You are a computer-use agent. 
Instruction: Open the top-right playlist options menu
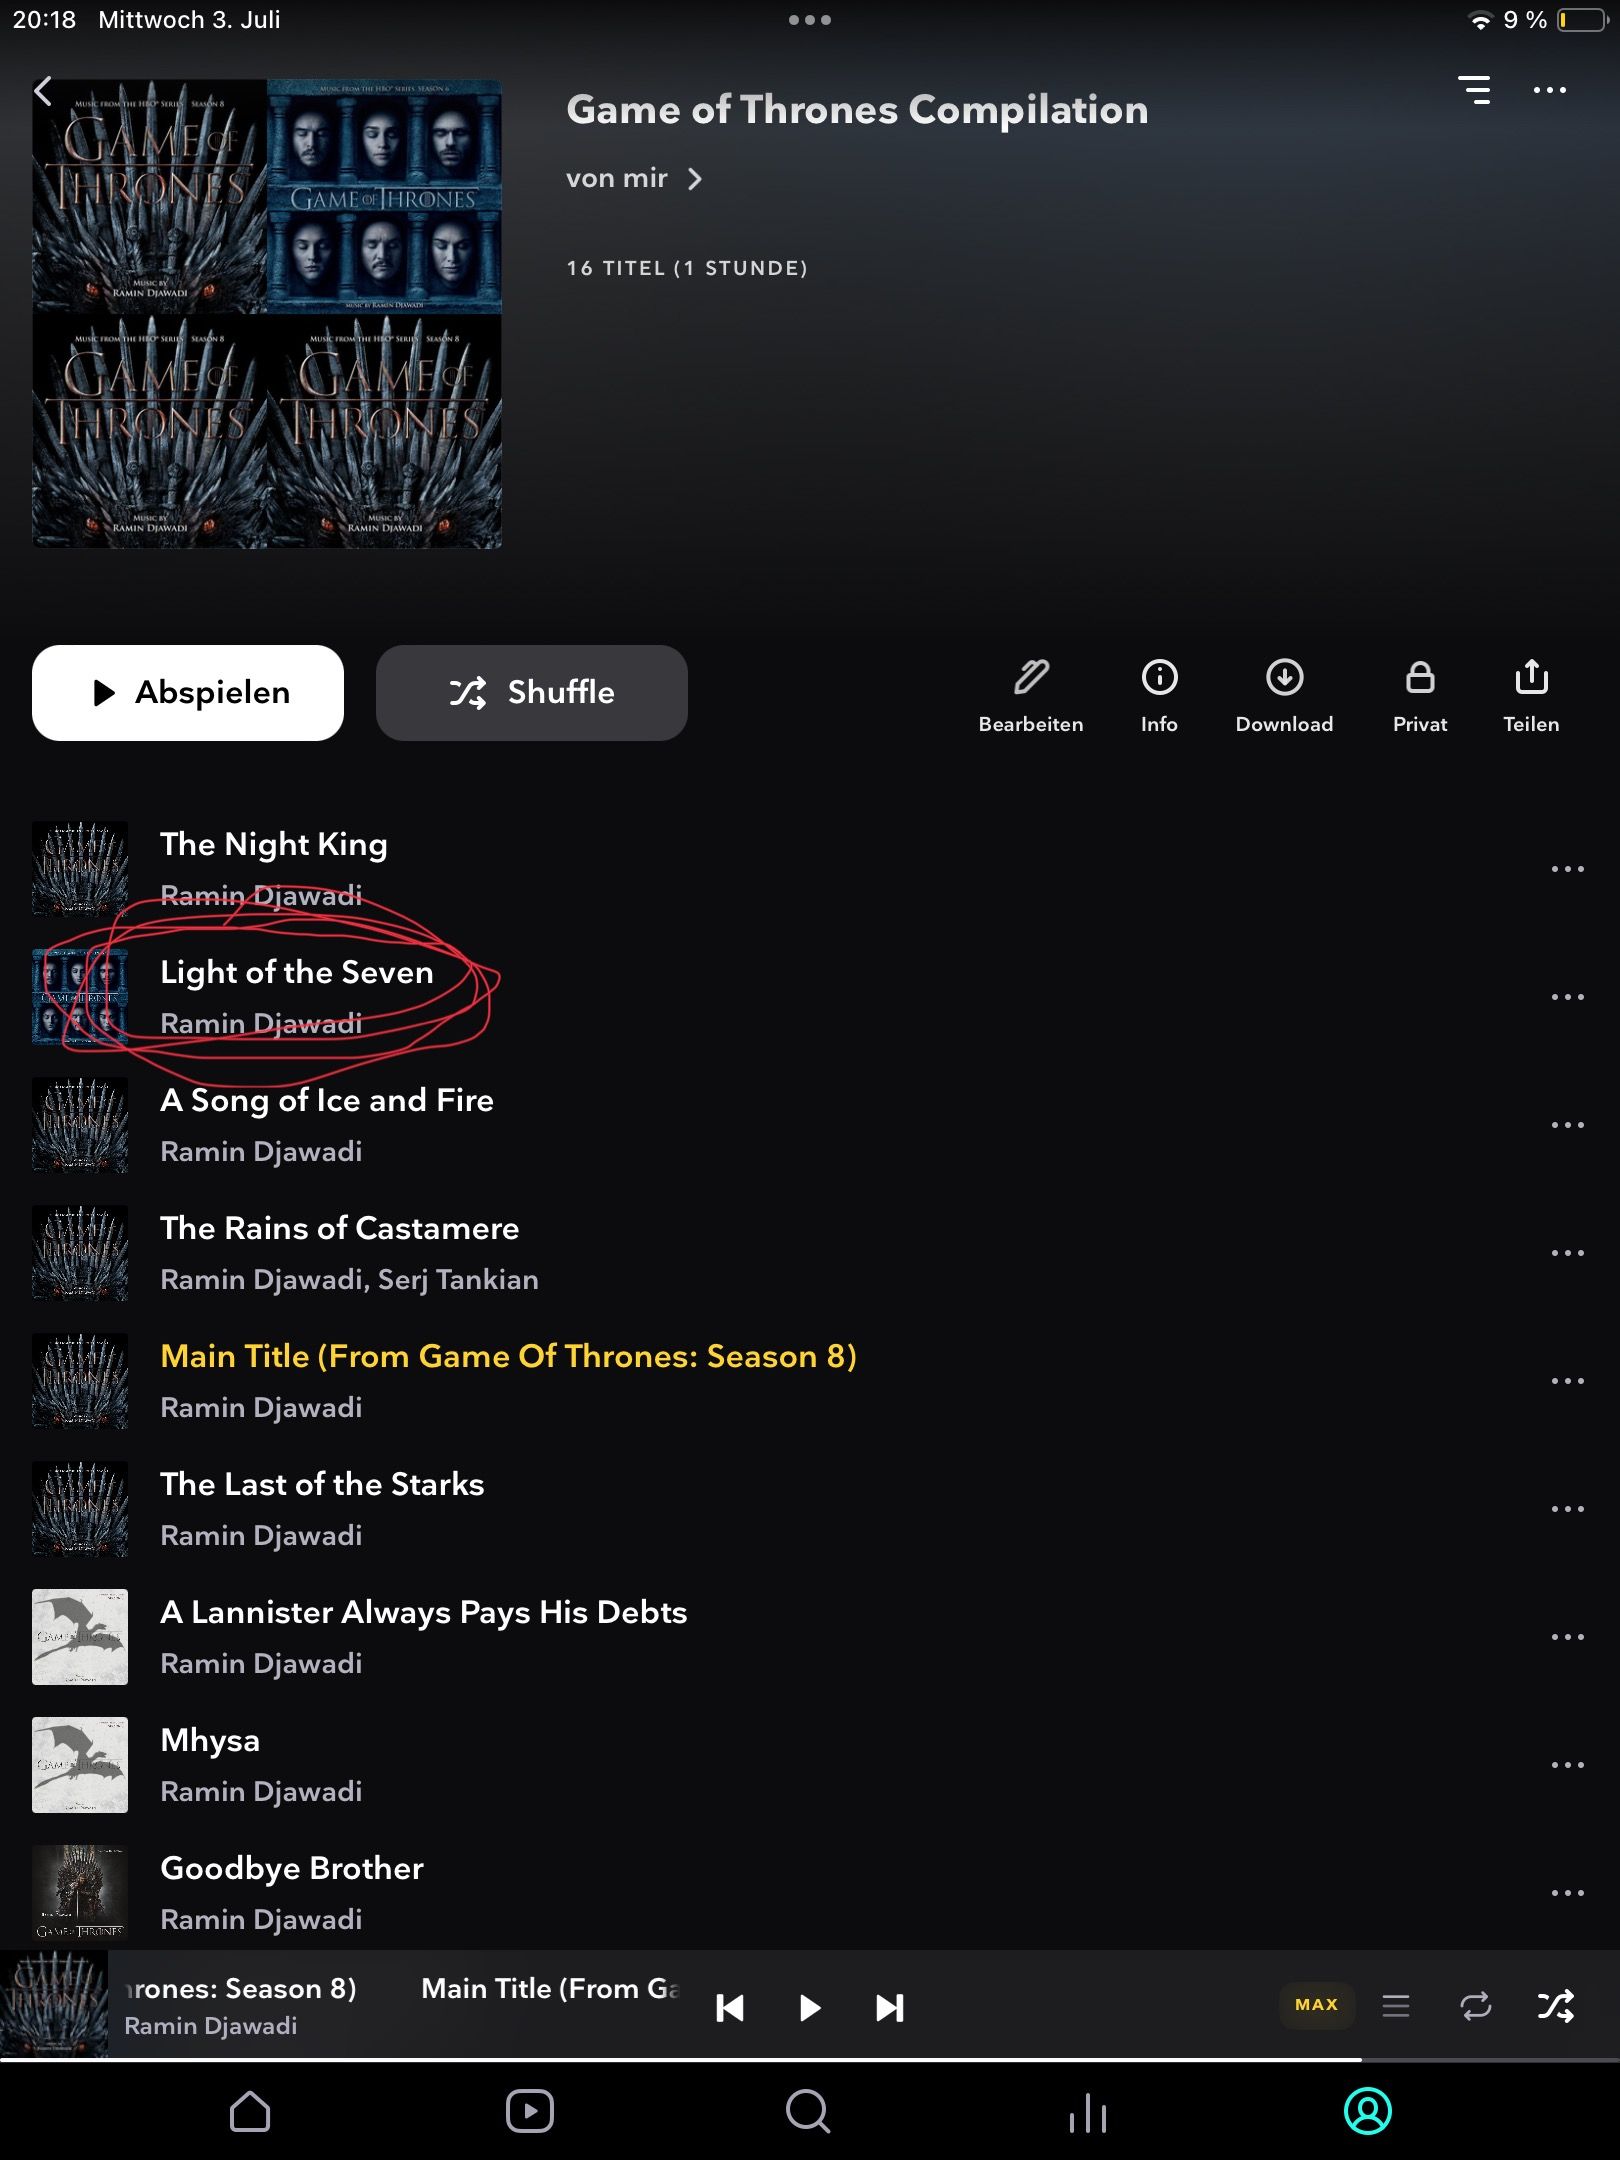tap(1550, 90)
